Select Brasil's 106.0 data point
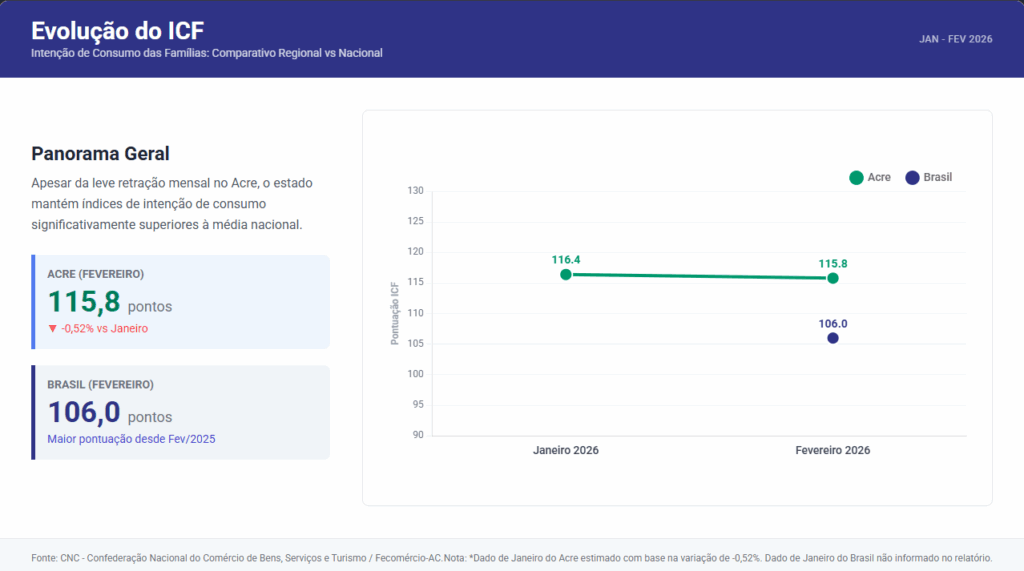Image resolution: width=1024 pixels, height=571 pixels. [833, 338]
